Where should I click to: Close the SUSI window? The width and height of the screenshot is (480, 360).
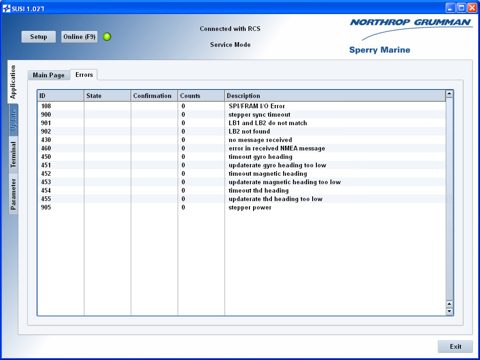[x=472, y=8]
